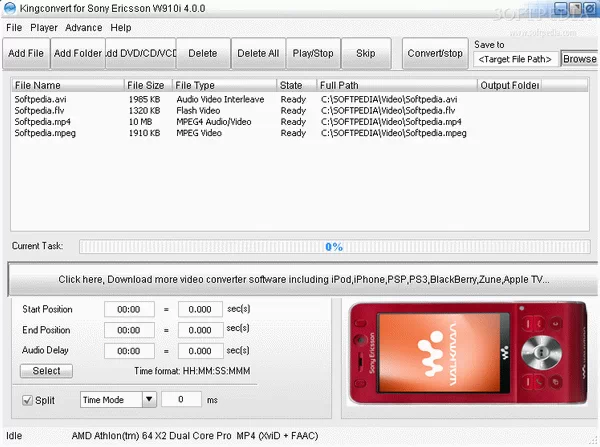Viewport: 600px width, 447px height.
Task: Click the Start Position time field
Action: (x=129, y=309)
